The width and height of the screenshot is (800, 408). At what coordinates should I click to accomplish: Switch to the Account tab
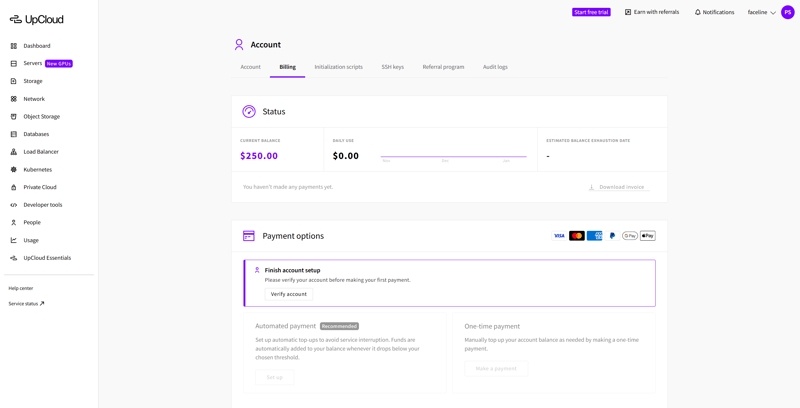251,67
